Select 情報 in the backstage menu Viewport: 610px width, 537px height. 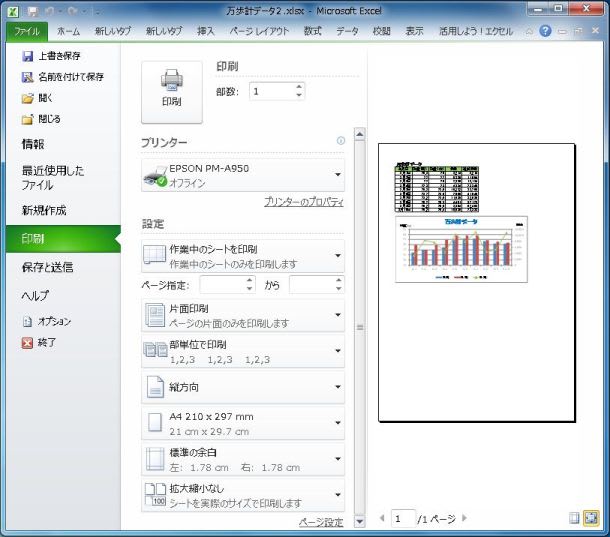33,144
